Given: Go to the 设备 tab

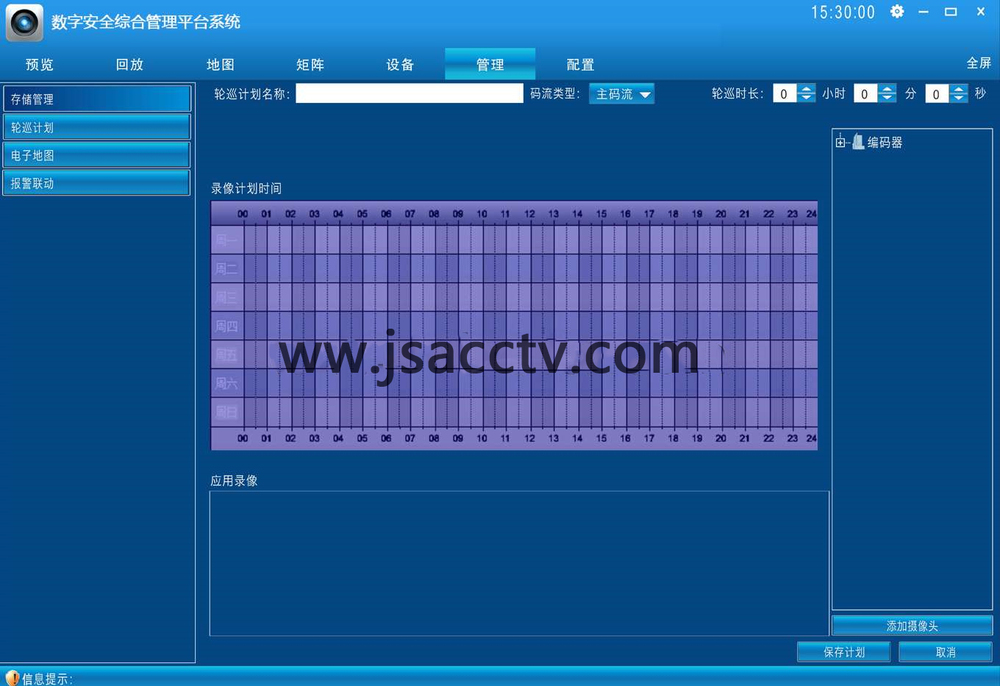Looking at the screenshot, I should (400, 64).
